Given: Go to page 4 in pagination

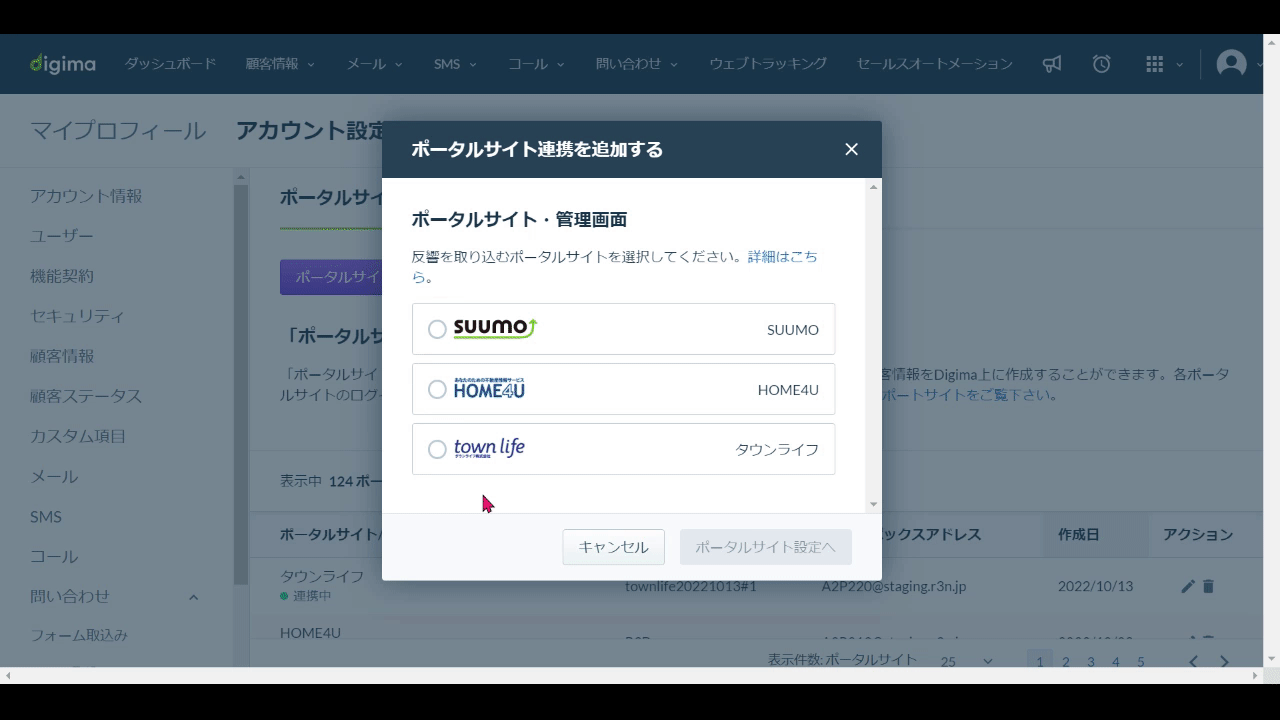Looking at the screenshot, I should [1116, 661].
